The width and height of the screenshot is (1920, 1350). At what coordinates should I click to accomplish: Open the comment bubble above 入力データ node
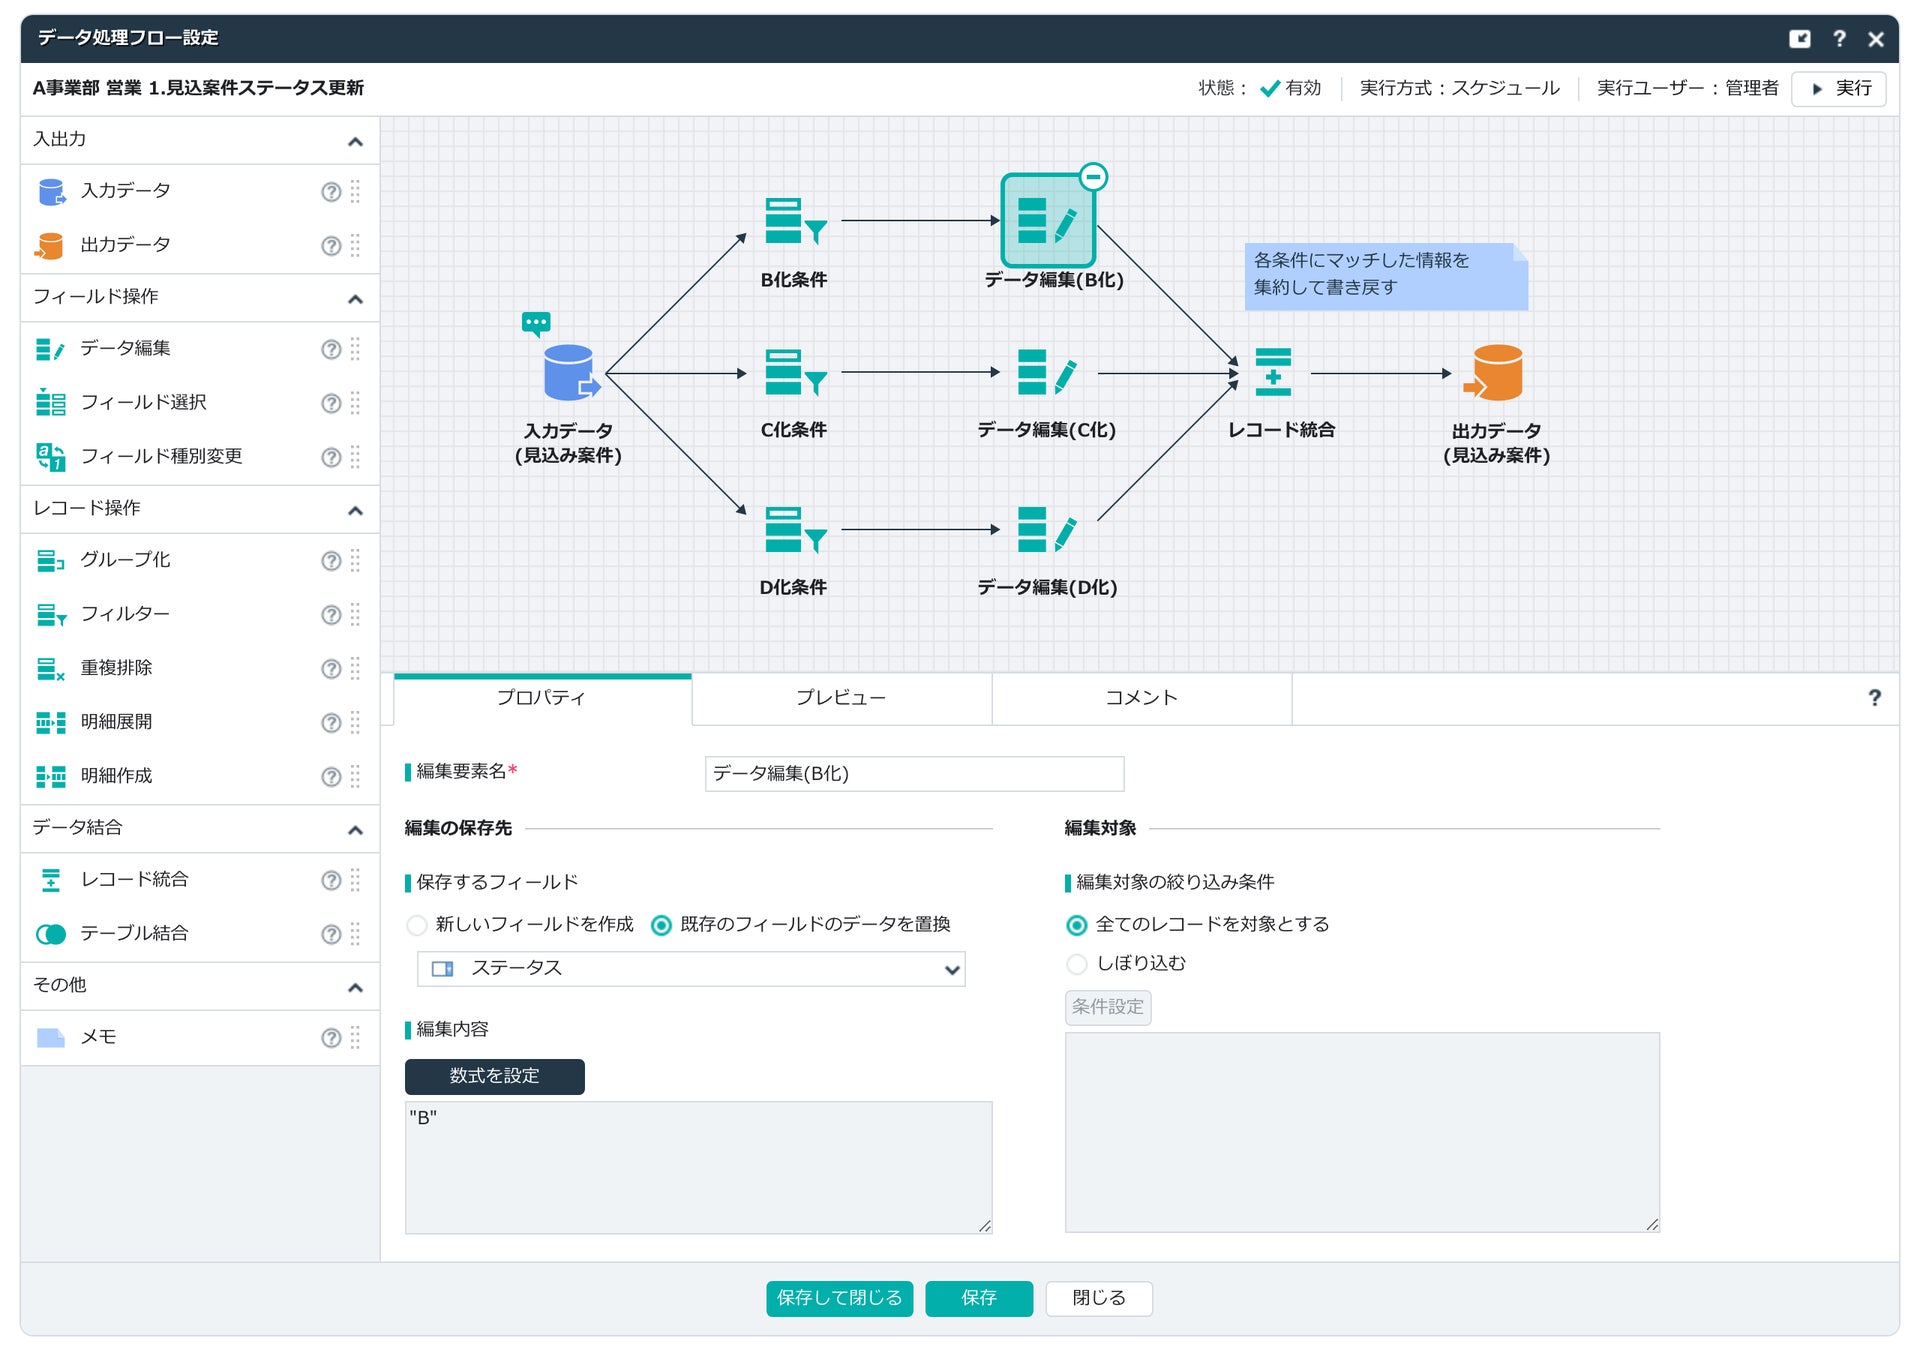(536, 323)
